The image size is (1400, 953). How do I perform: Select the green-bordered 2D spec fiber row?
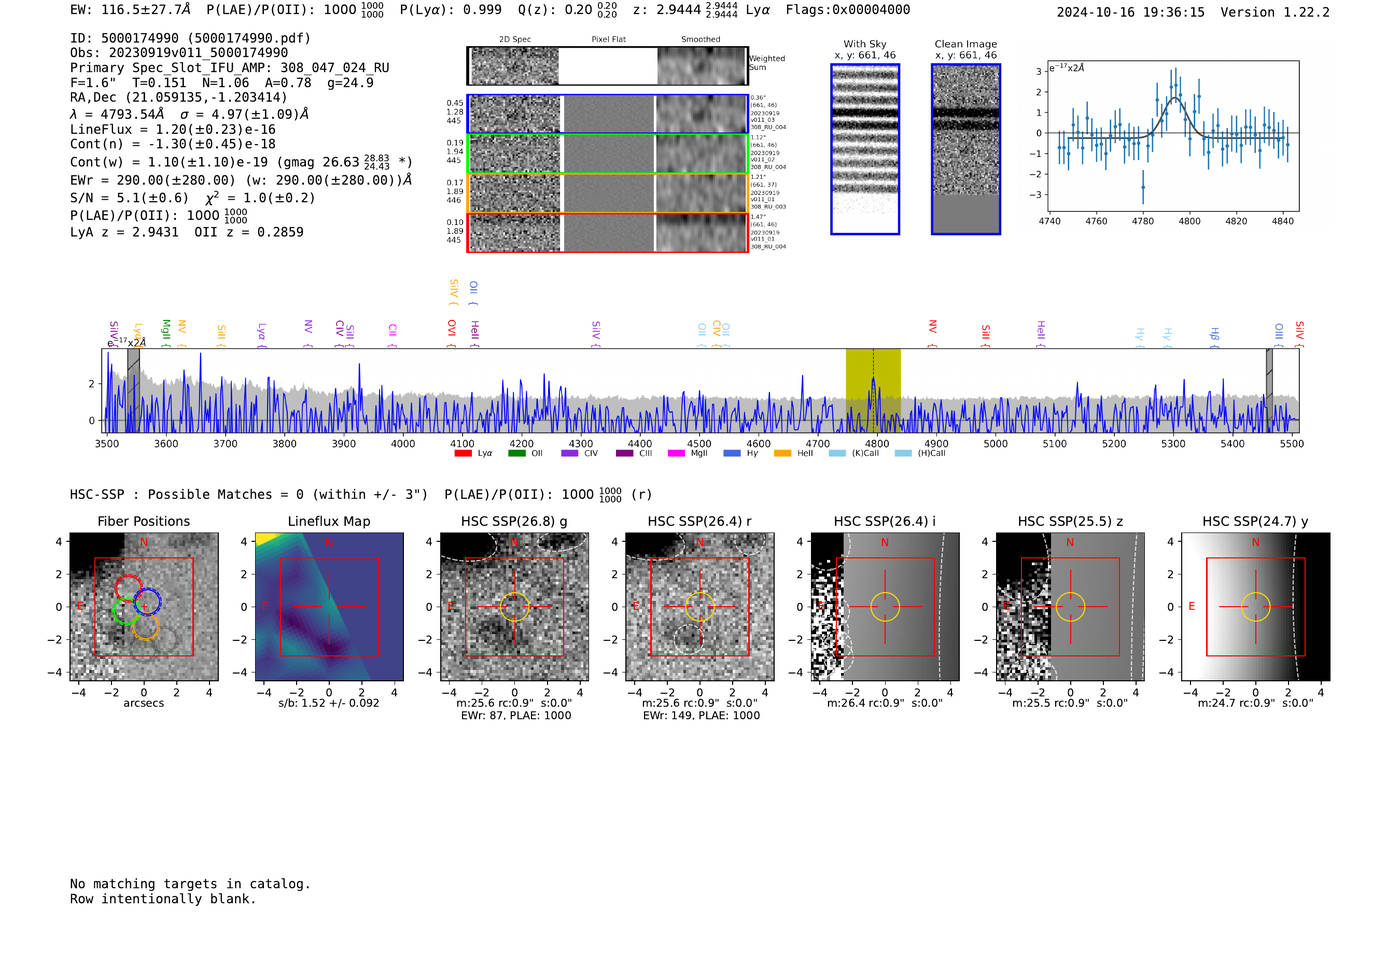607,153
